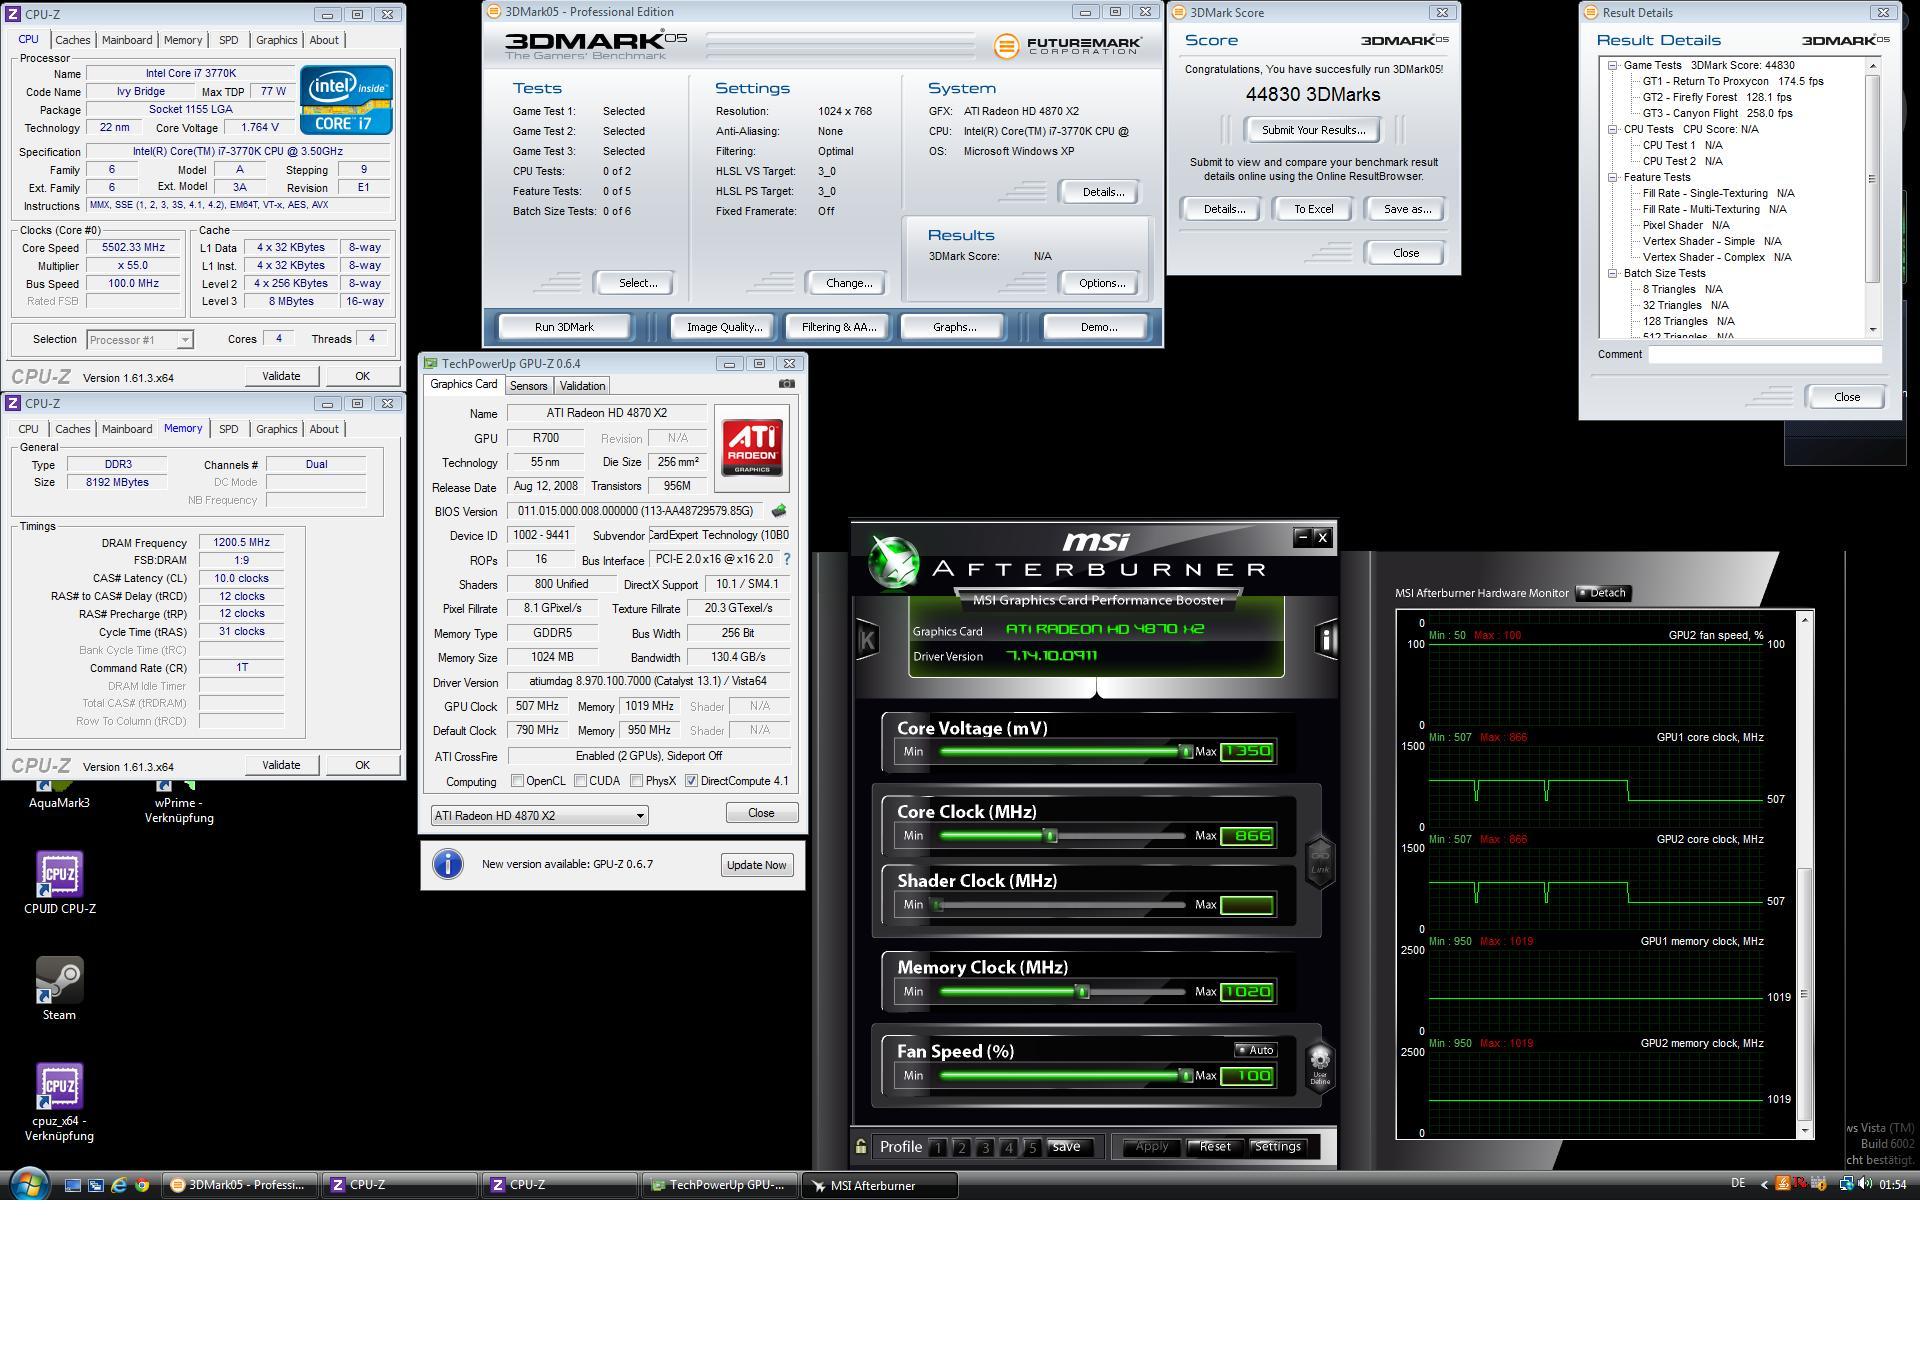Open the wPrime desktop shortcut
This screenshot has height=1368, width=1920.
point(179,802)
